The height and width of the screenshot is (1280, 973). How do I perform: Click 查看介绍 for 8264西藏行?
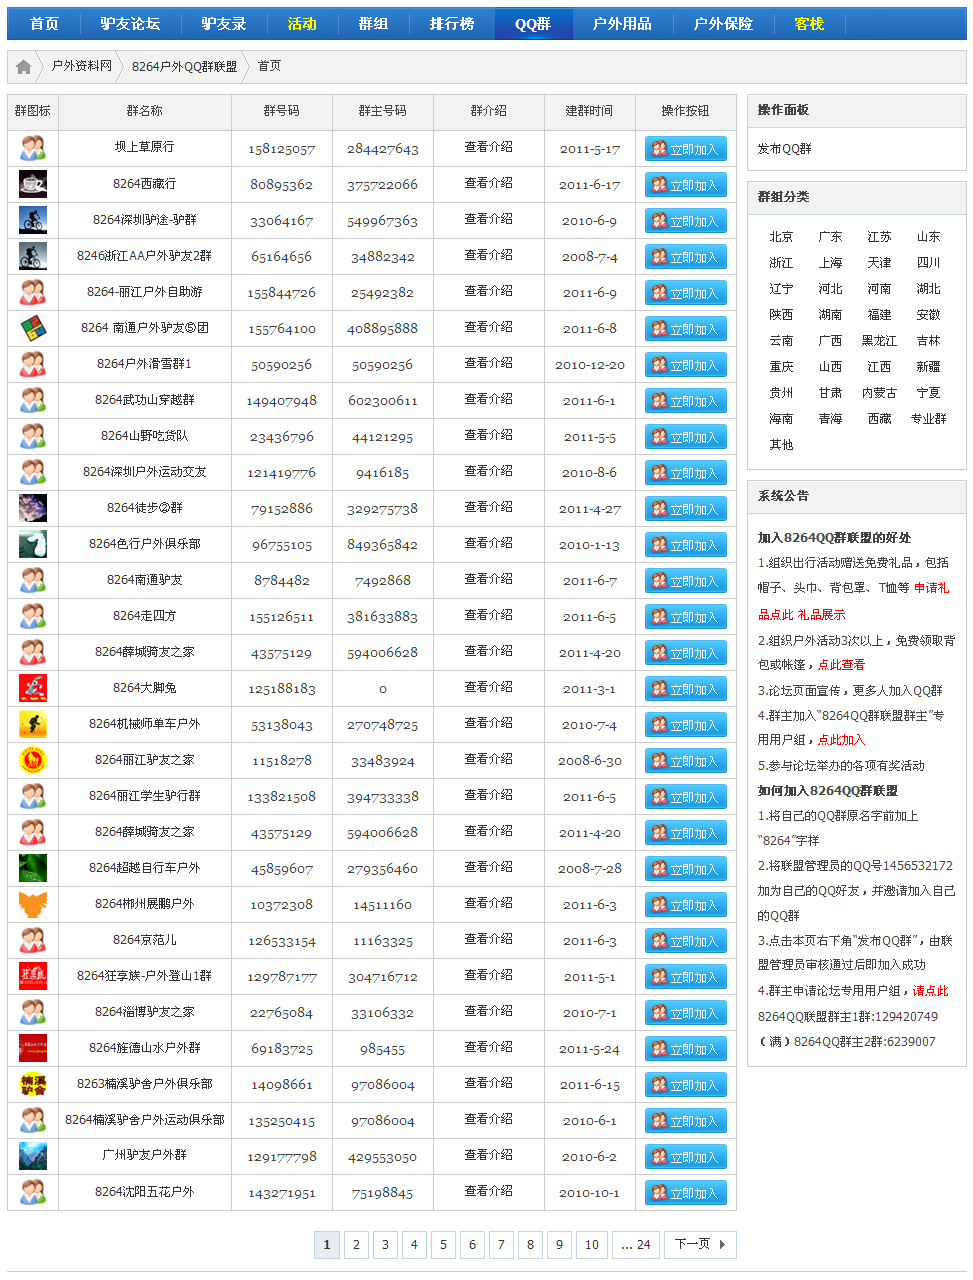coord(488,183)
